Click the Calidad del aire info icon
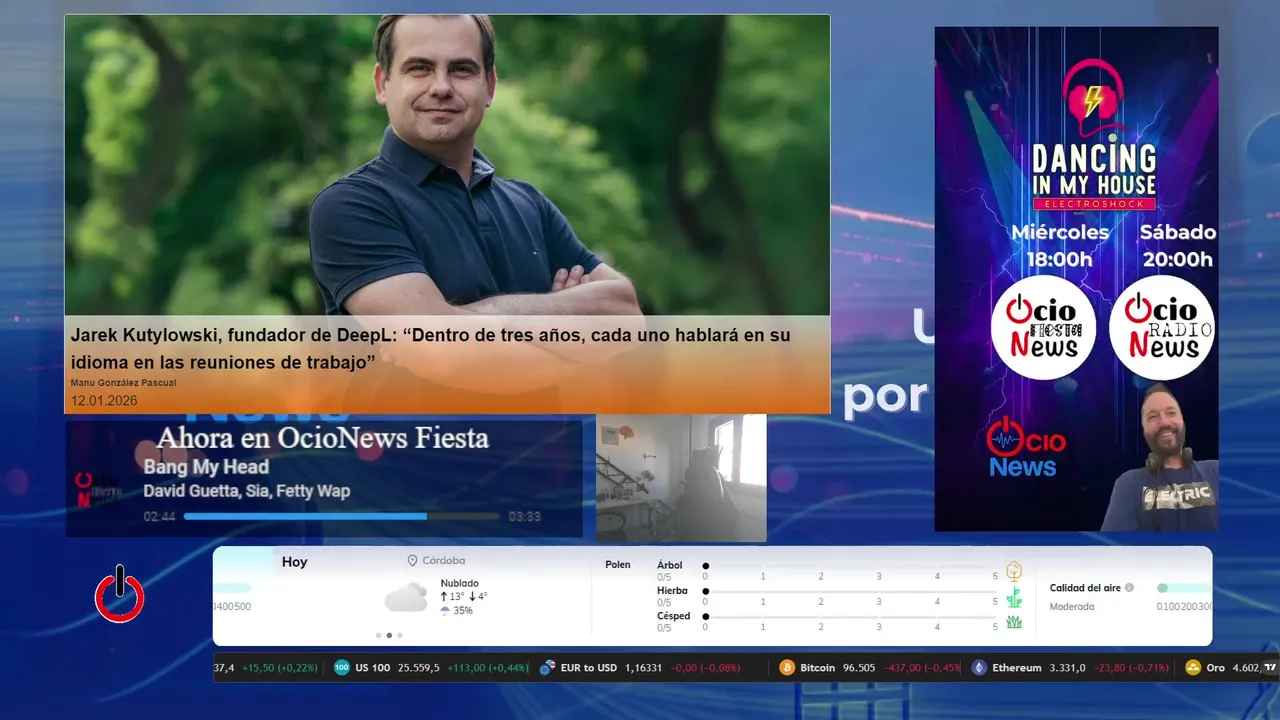The width and height of the screenshot is (1280, 720). pyautogui.click(x=1129, y=588)
